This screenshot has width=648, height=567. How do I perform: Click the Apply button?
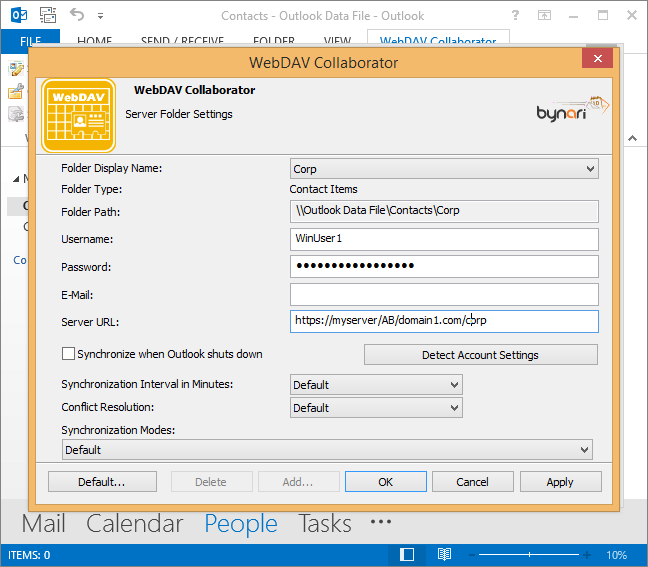tap(560, 482)
